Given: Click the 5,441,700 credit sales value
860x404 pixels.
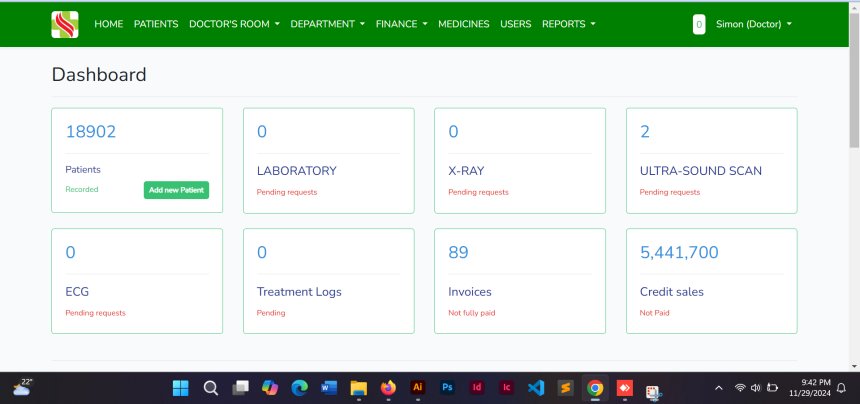Looking at the screenshot, I should tap(679, 252).
